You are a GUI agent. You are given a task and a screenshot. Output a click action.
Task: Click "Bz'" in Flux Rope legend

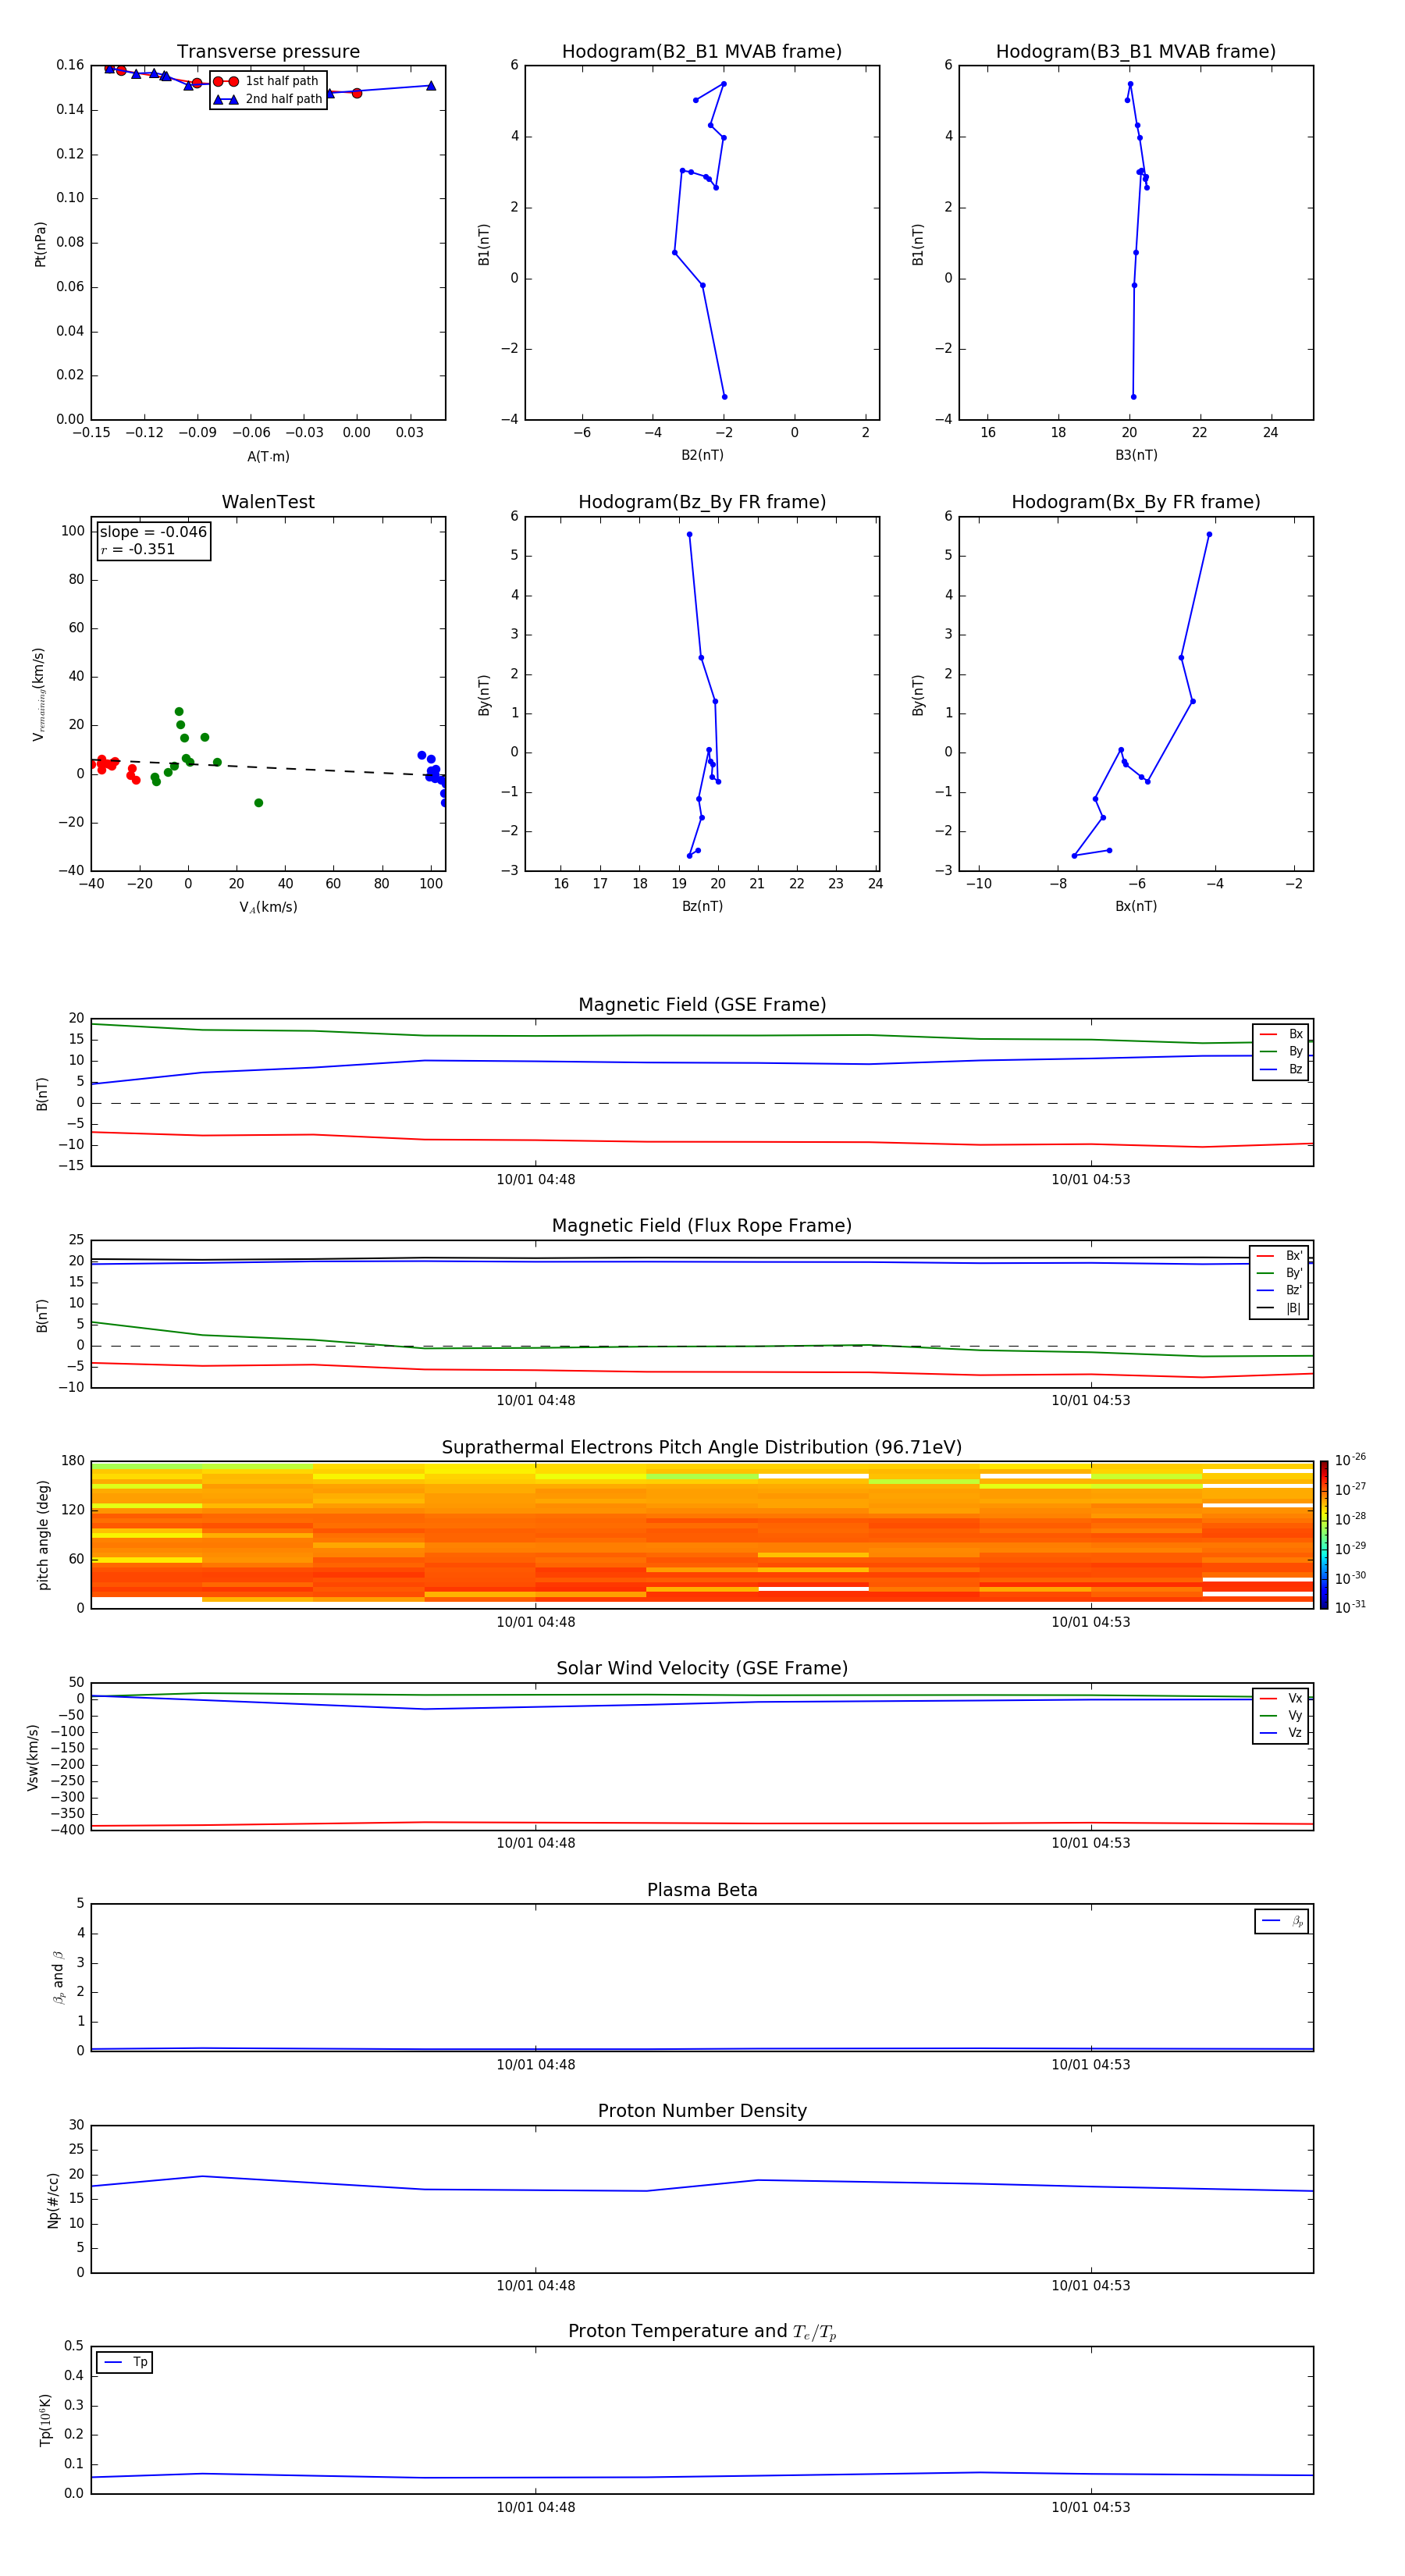pyautogui.click(x=1280, y=1291)
